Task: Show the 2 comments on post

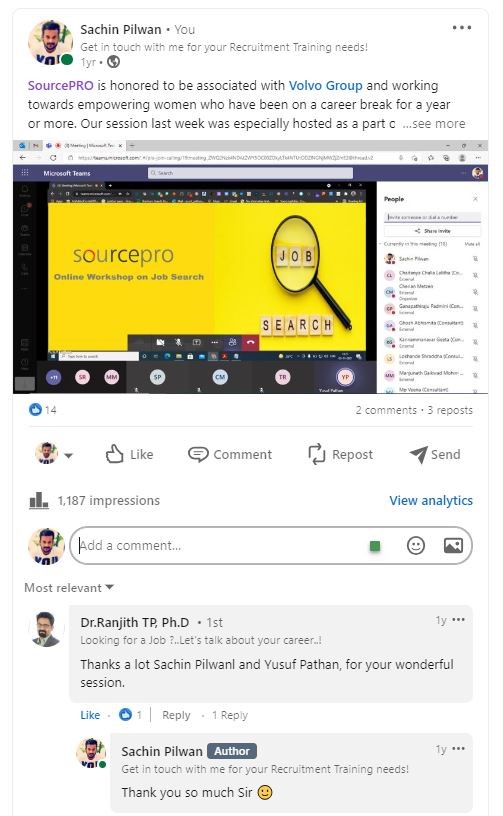Action: pos(386,410)
